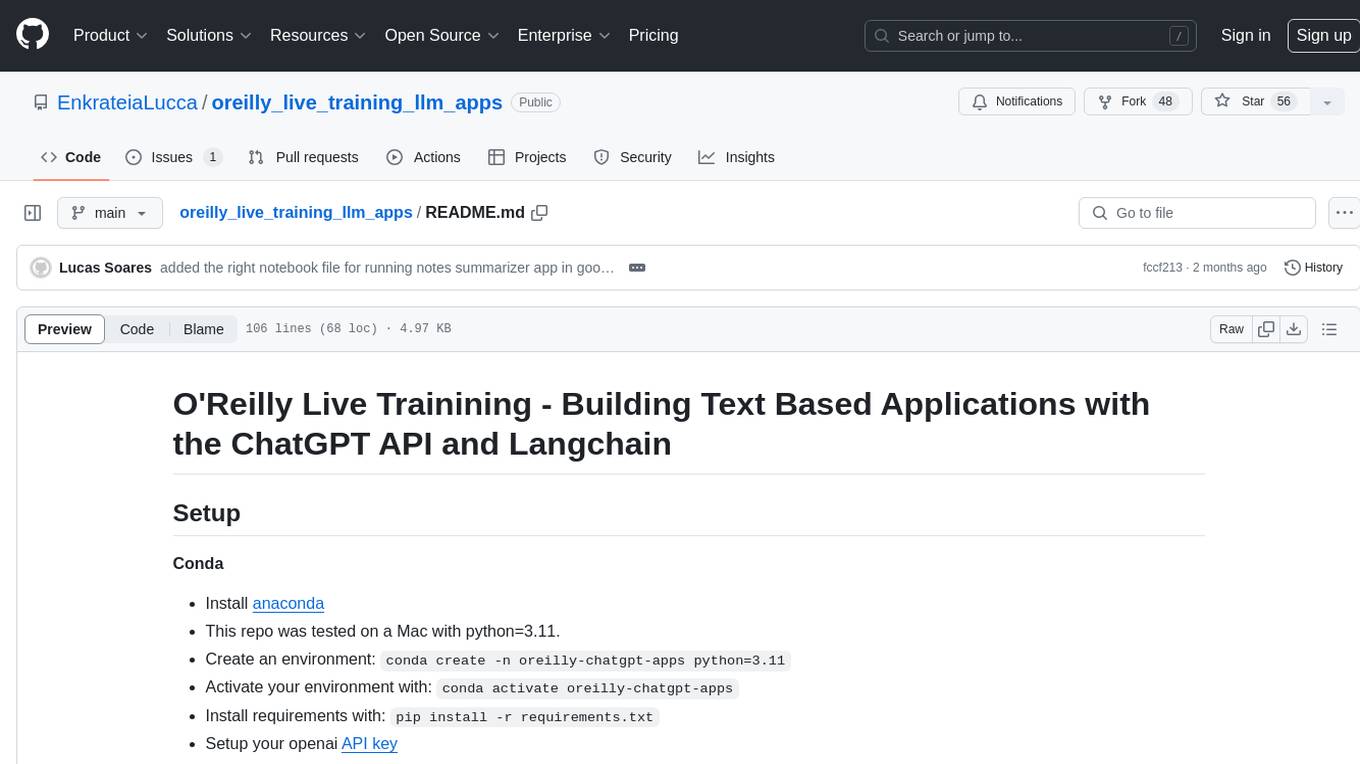Image resolution: width=1360 pixels, height=764 pixels.
Task: Open the Pricing page
Action: tap(653, 35)
